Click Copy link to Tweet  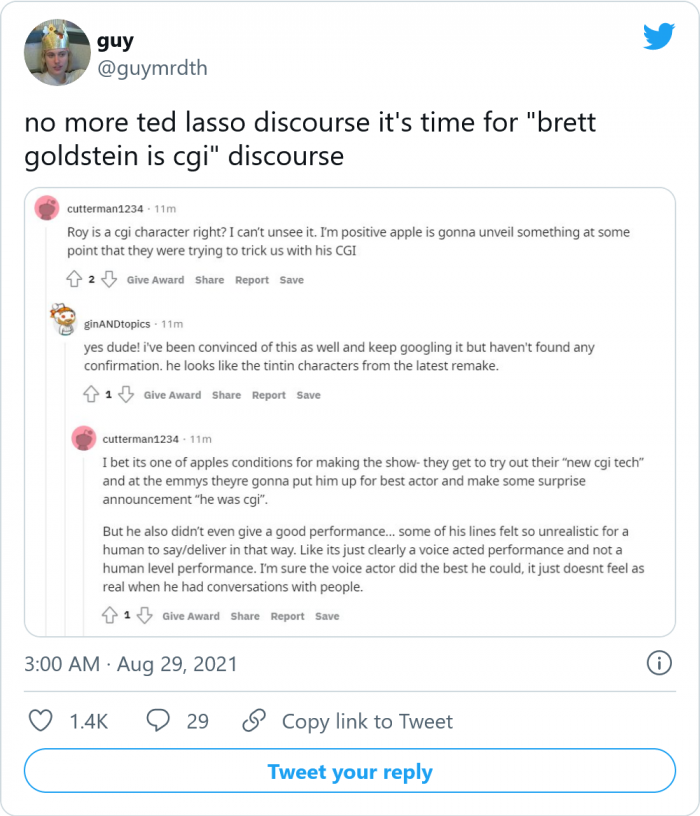[367, 721]
